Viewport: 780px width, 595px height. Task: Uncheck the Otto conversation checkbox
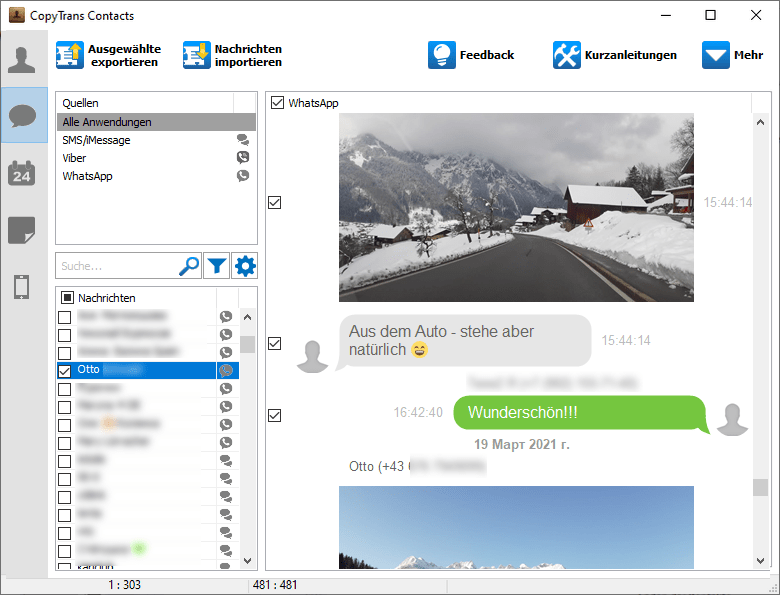pyautogui.click(x=64, y=371)
